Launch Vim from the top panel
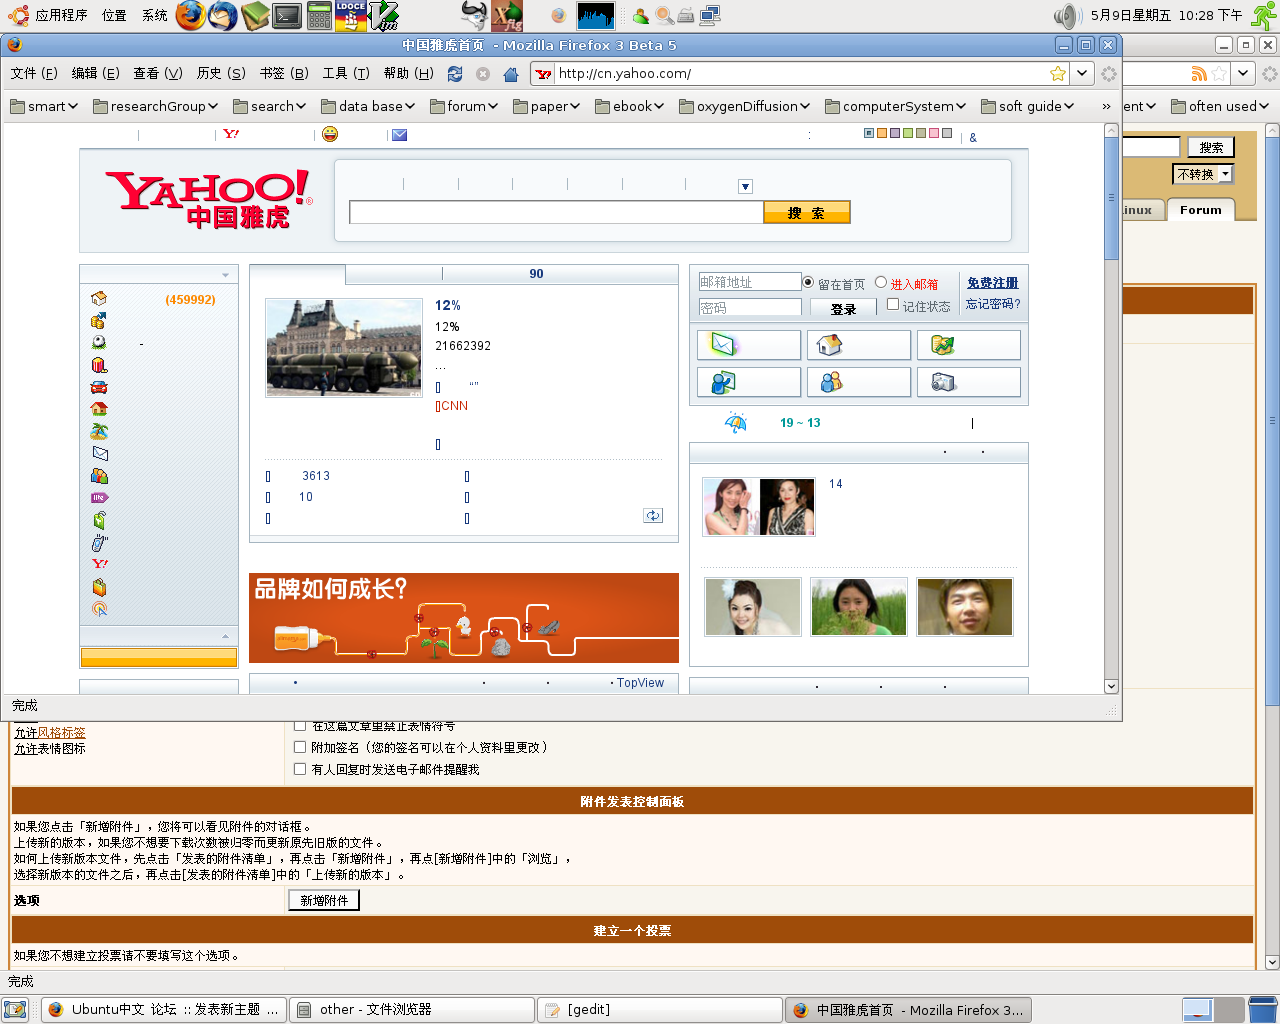Viewport: 1280px width, 1024px height. (x=384, y=15)
